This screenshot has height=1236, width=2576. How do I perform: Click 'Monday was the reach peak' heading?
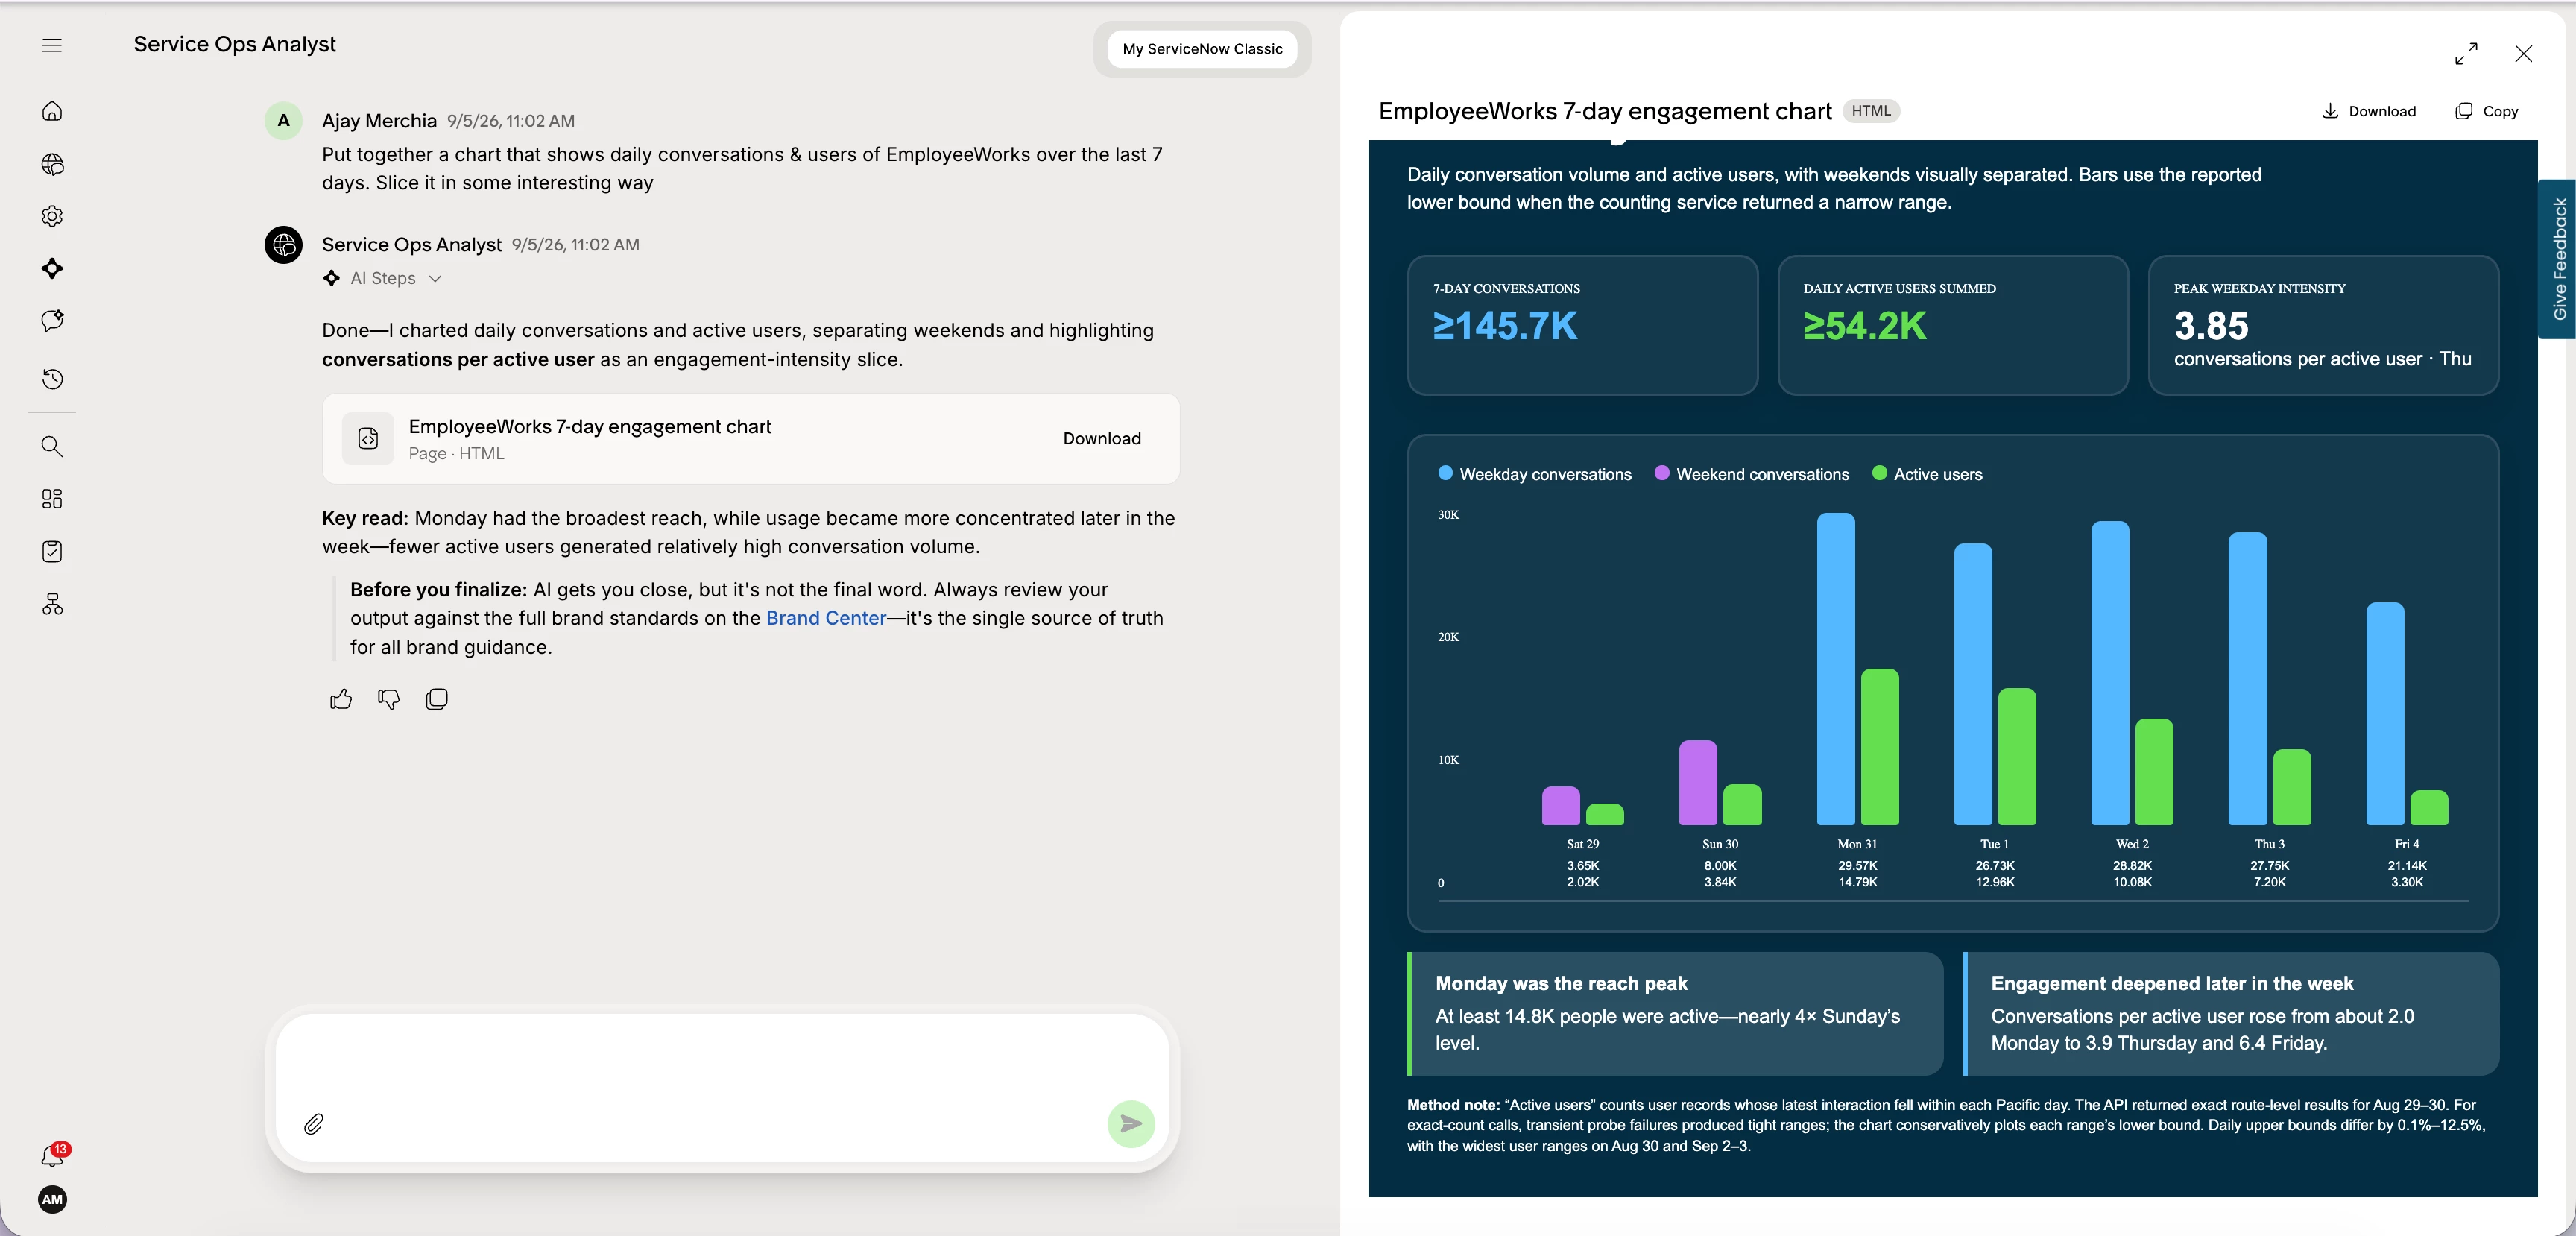click(1561, 983)
